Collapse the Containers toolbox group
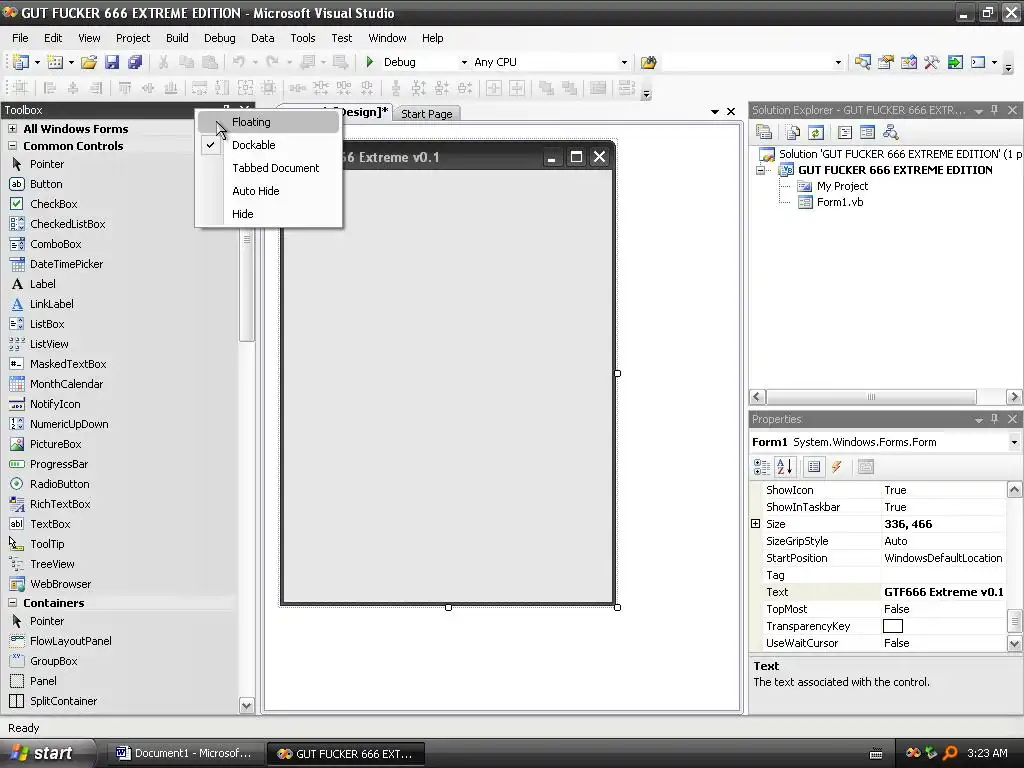 coord(12,603)
